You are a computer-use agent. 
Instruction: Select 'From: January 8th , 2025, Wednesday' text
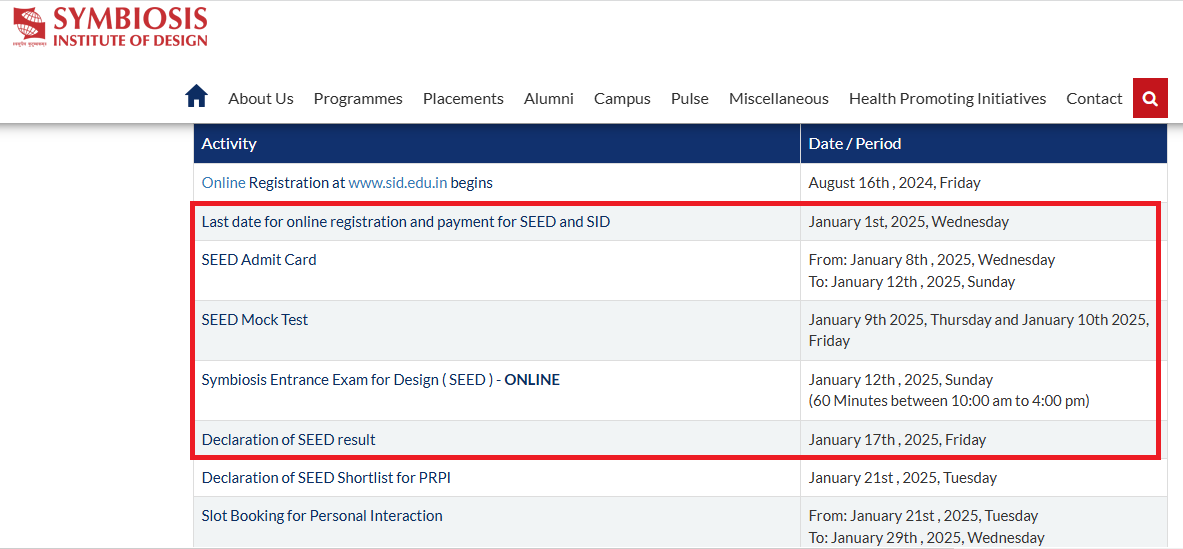[x=932, y=259]
